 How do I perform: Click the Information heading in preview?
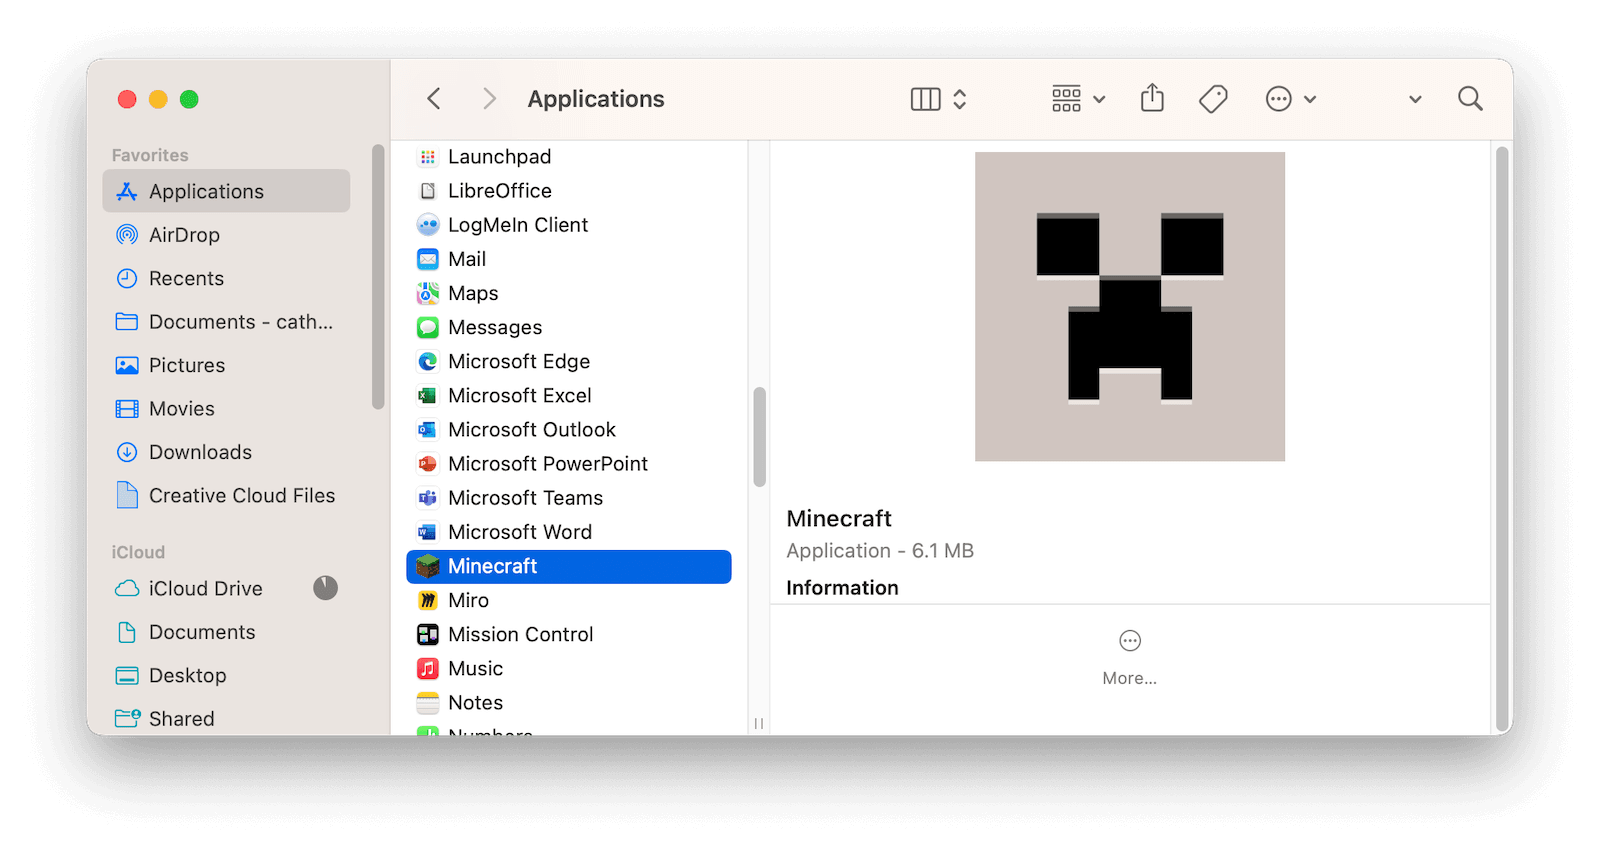tap(842, 588)
